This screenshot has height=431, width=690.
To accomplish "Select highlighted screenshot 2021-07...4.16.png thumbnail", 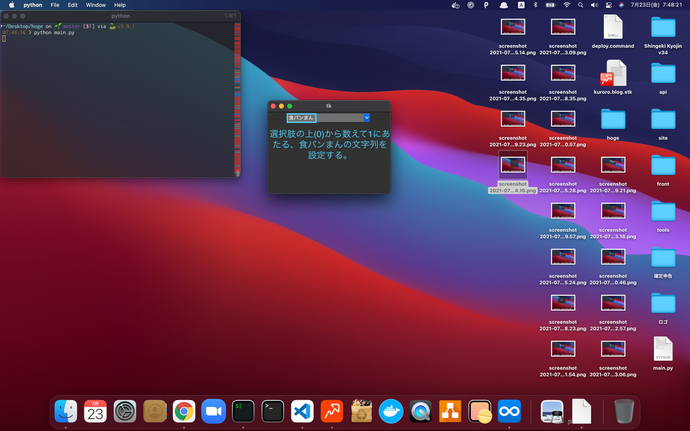I will pyautogui.click(x=513, y=165).
